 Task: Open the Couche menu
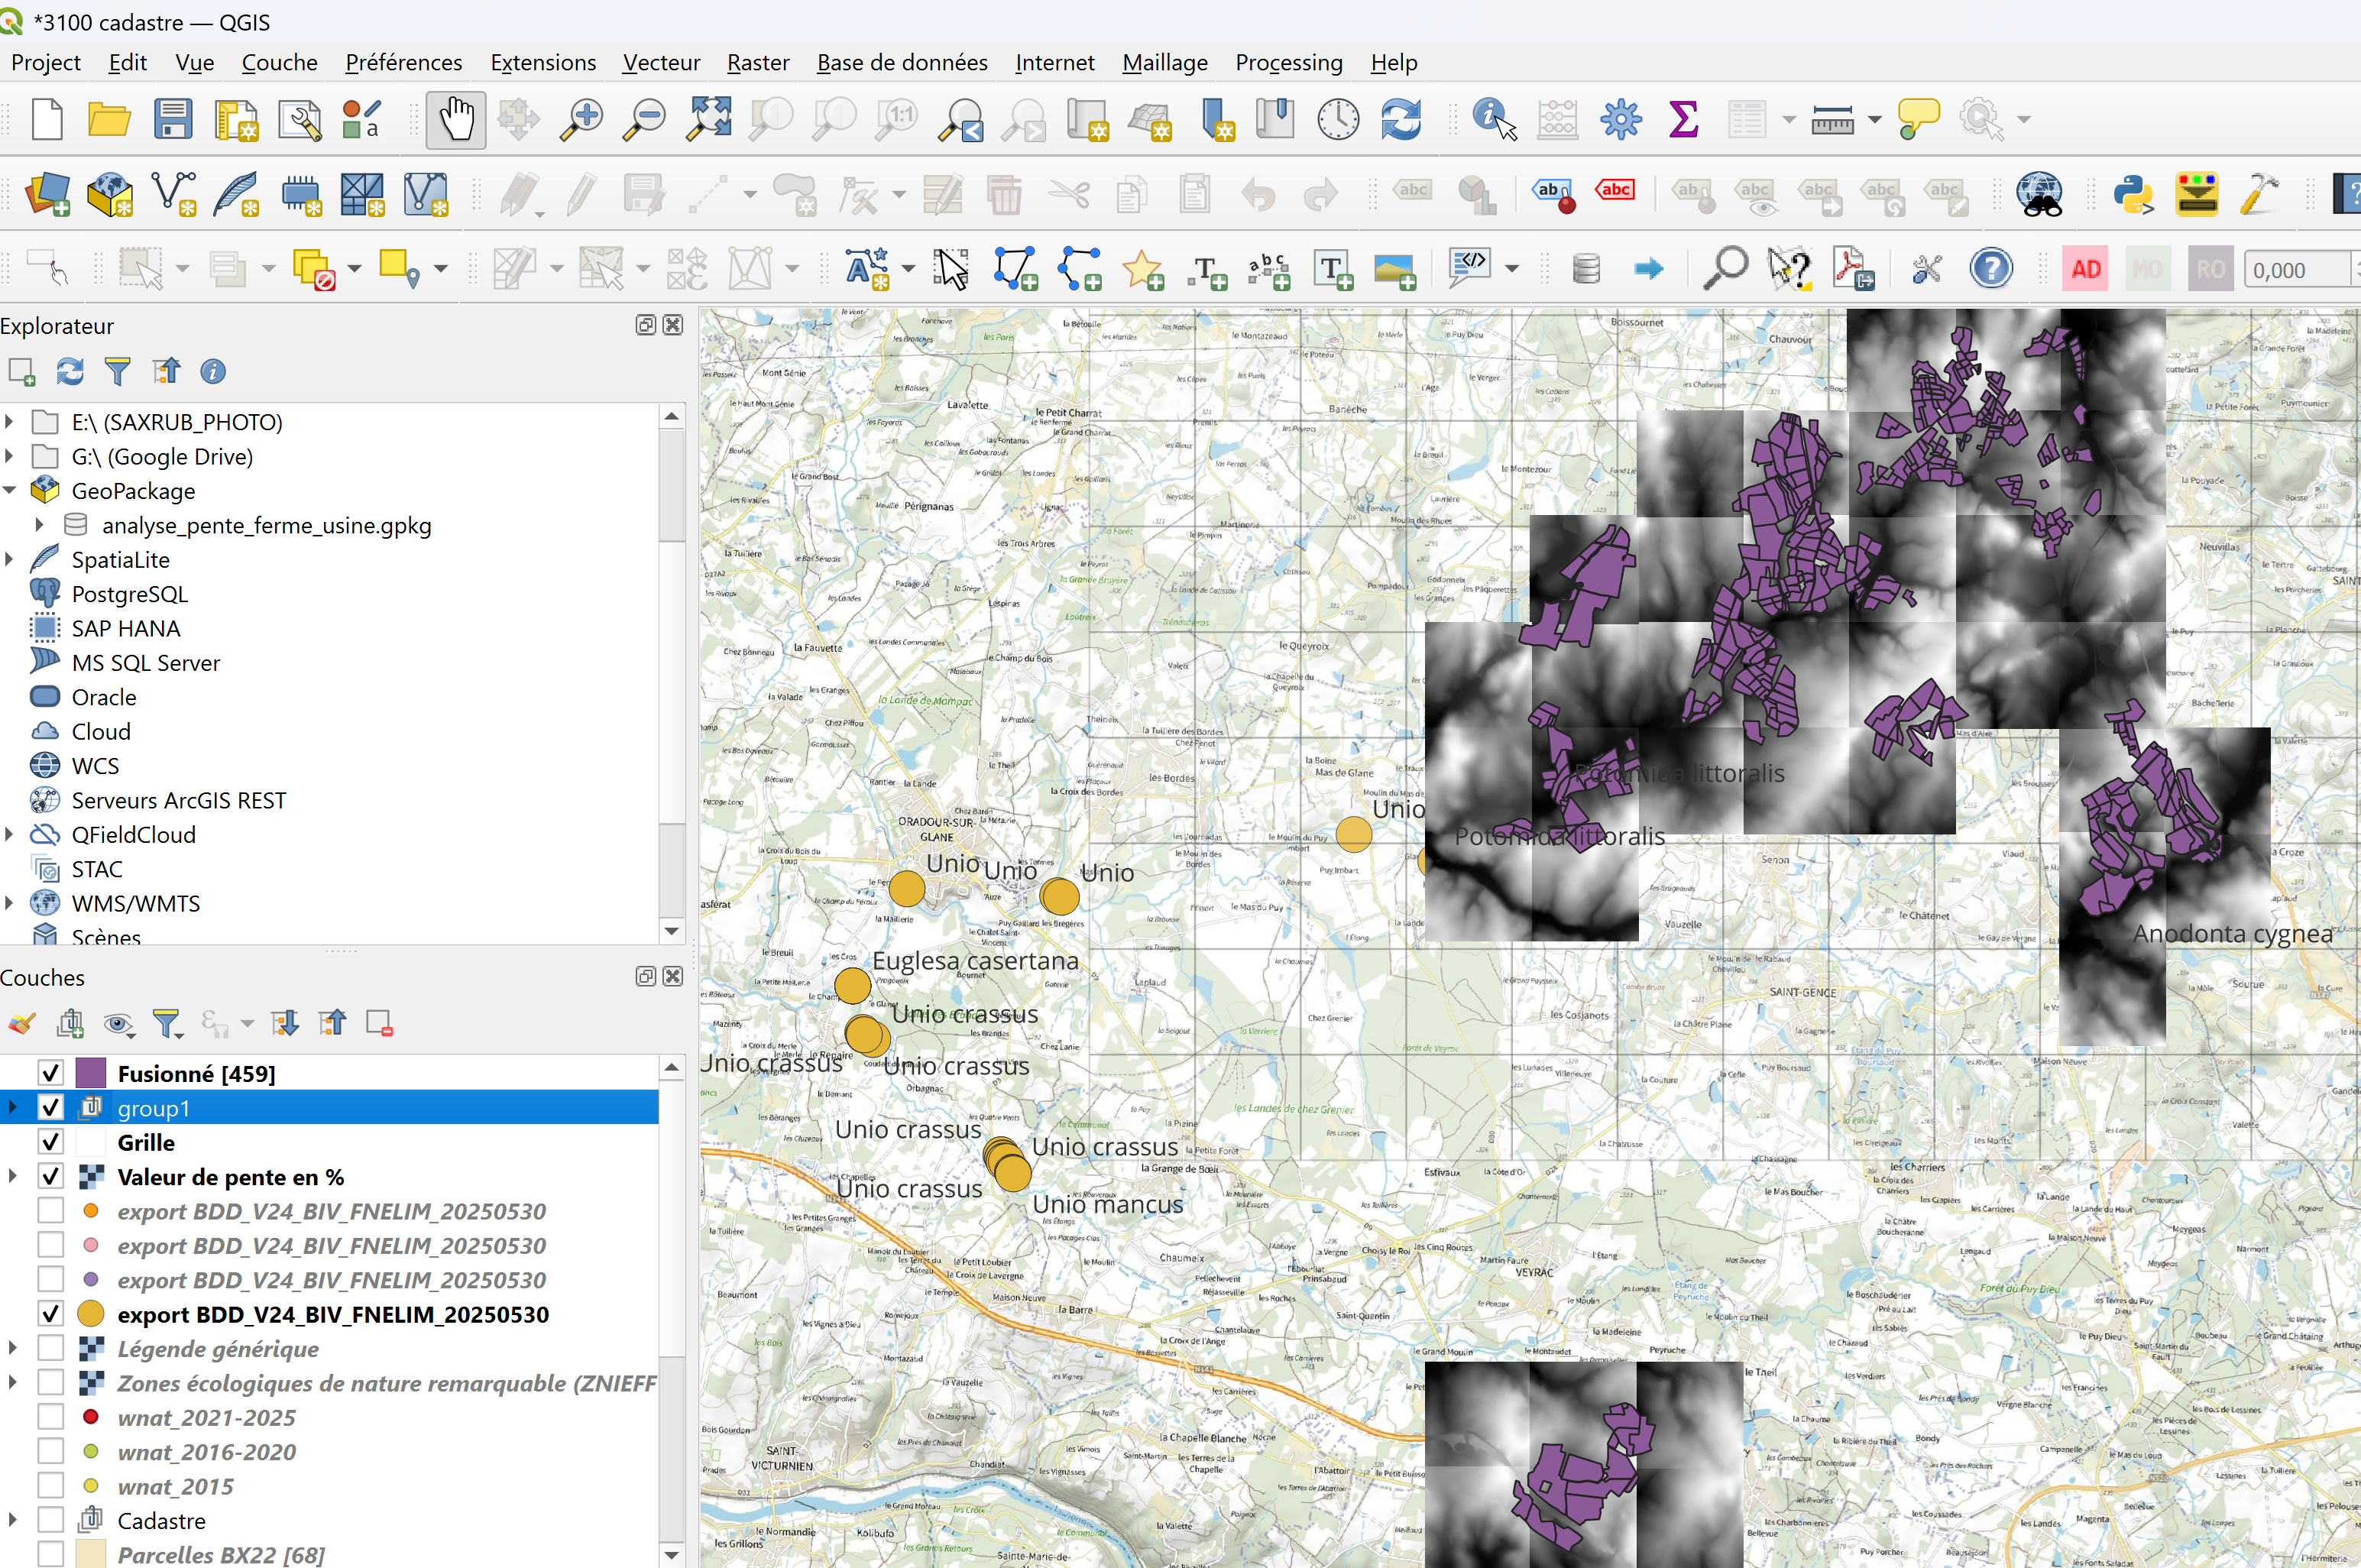[x=279, y=63]
